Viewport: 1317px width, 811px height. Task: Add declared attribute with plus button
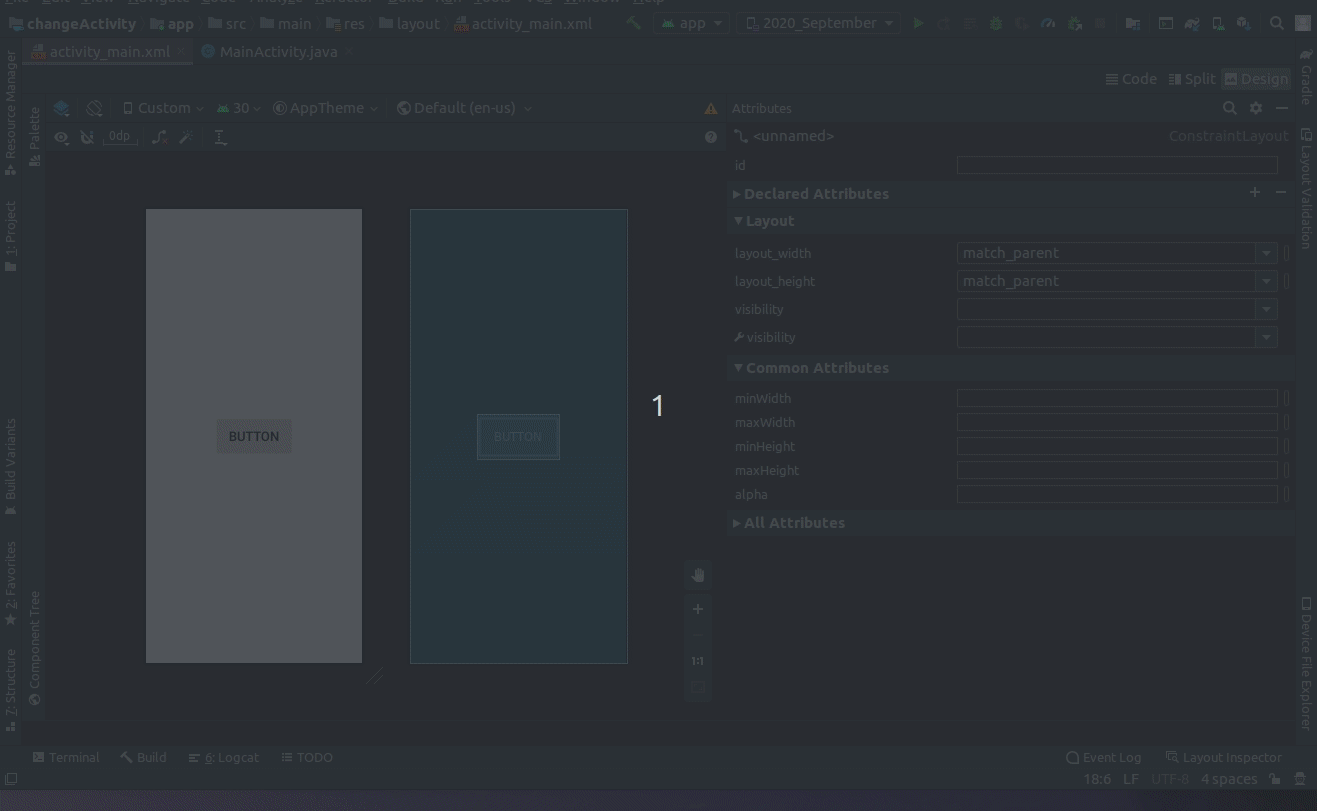pyautogui.click(x=1255, y=192)
